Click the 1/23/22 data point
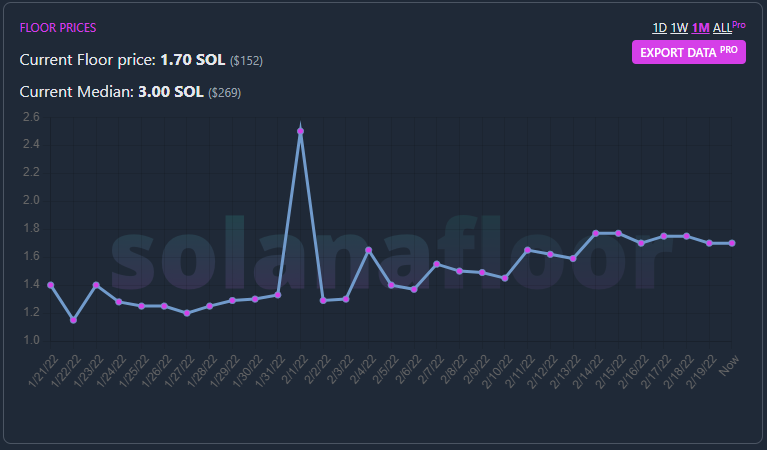The height and width of the screenshot is (450, 767). 96,285
